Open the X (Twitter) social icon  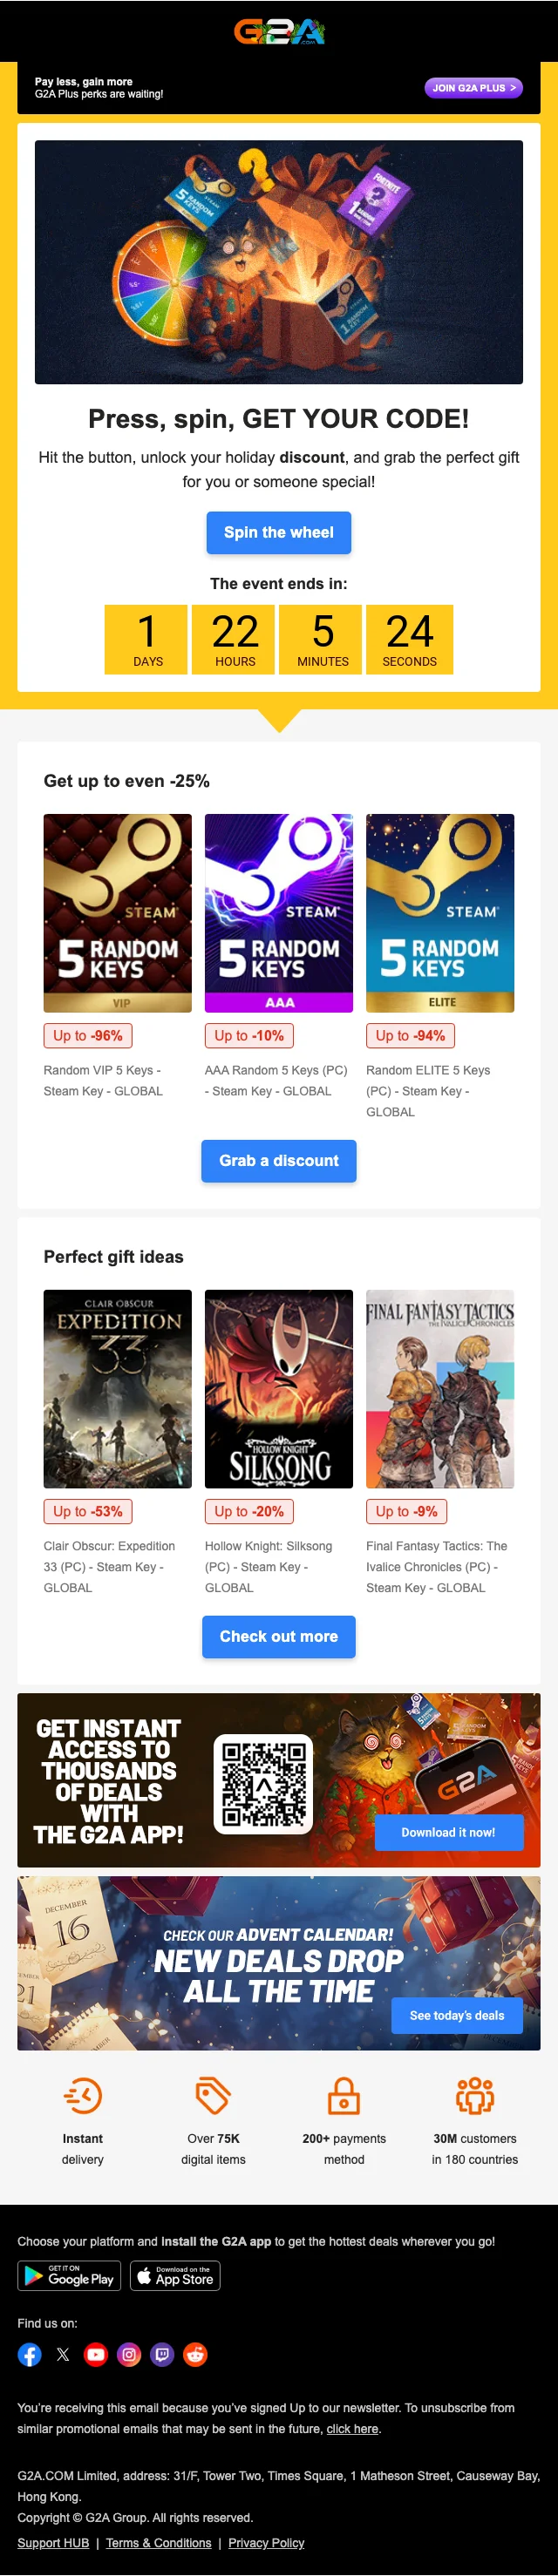point(63,2354)
